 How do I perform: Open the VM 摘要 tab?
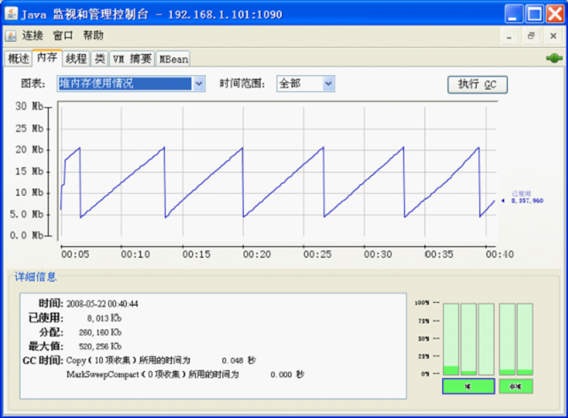pyautogui.click(x=132, y=59)
